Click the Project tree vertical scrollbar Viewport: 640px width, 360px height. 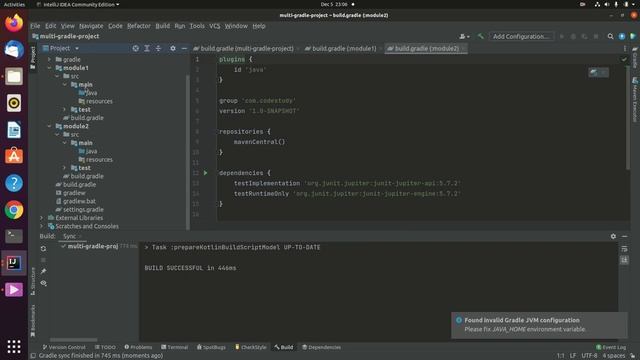point(188,152)
